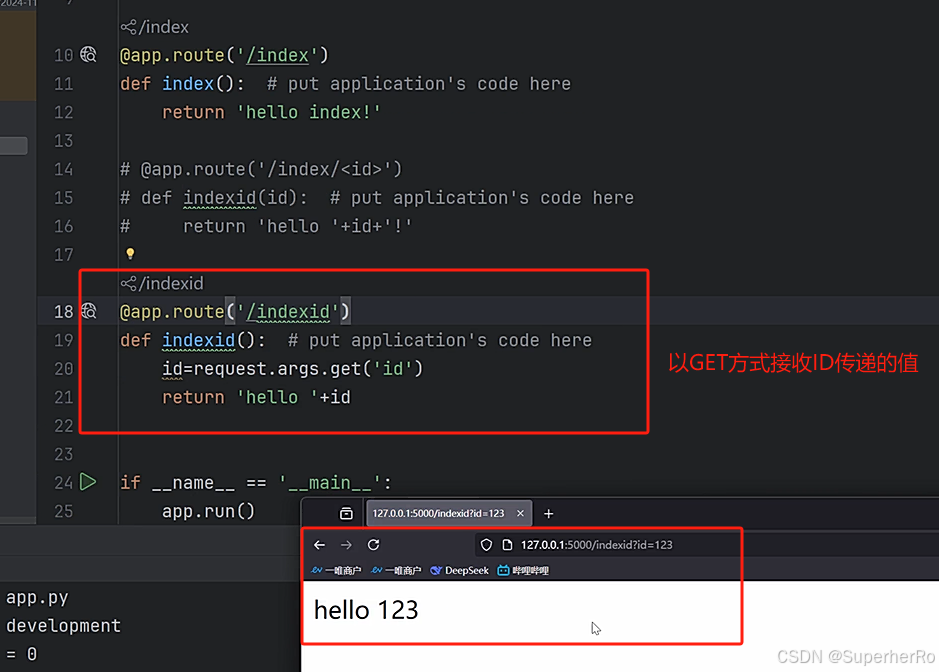Click request.args.get('id') on line 20

[308, 368]
